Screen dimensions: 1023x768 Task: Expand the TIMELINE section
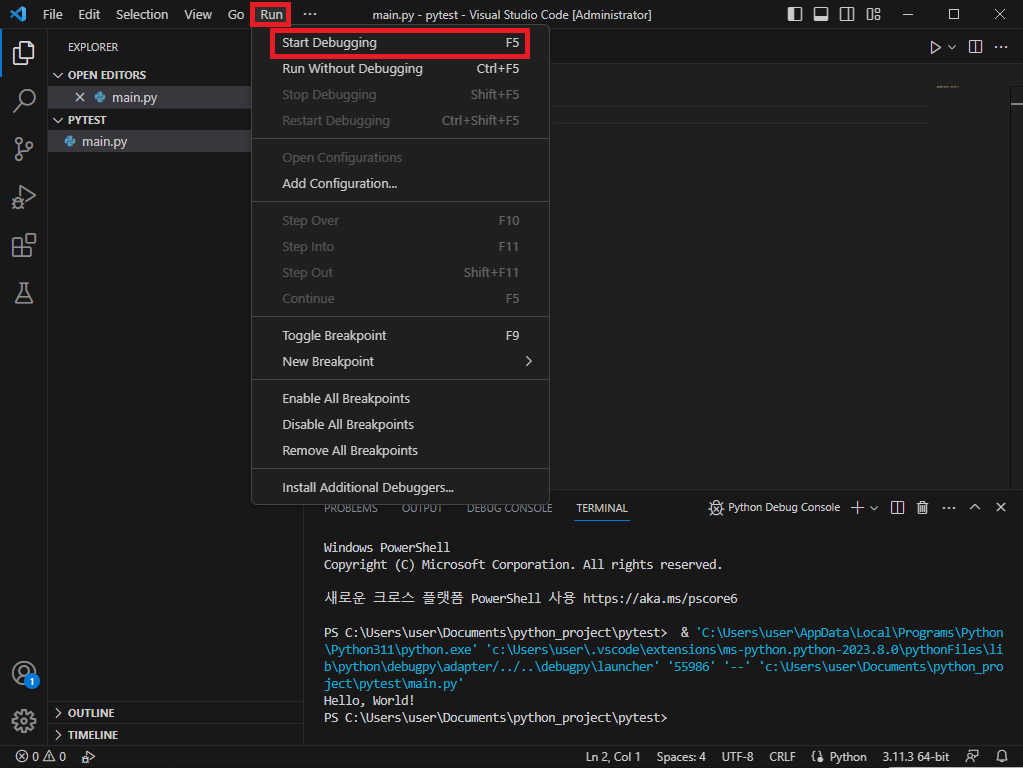92,735
